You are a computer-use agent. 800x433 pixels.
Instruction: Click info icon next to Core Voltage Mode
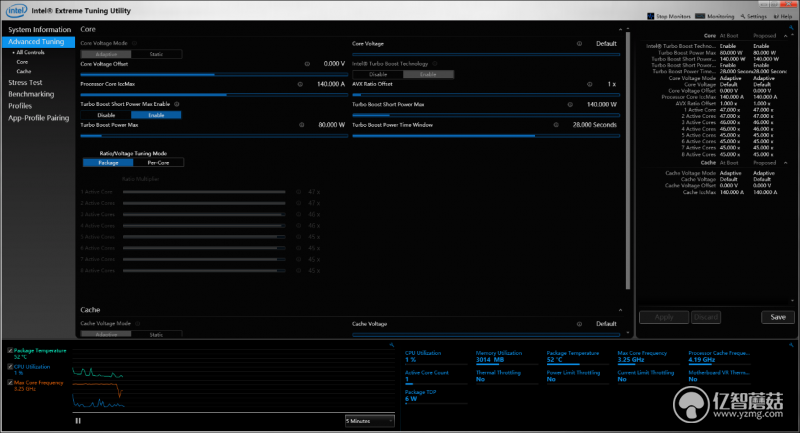(x=135, y=43)
